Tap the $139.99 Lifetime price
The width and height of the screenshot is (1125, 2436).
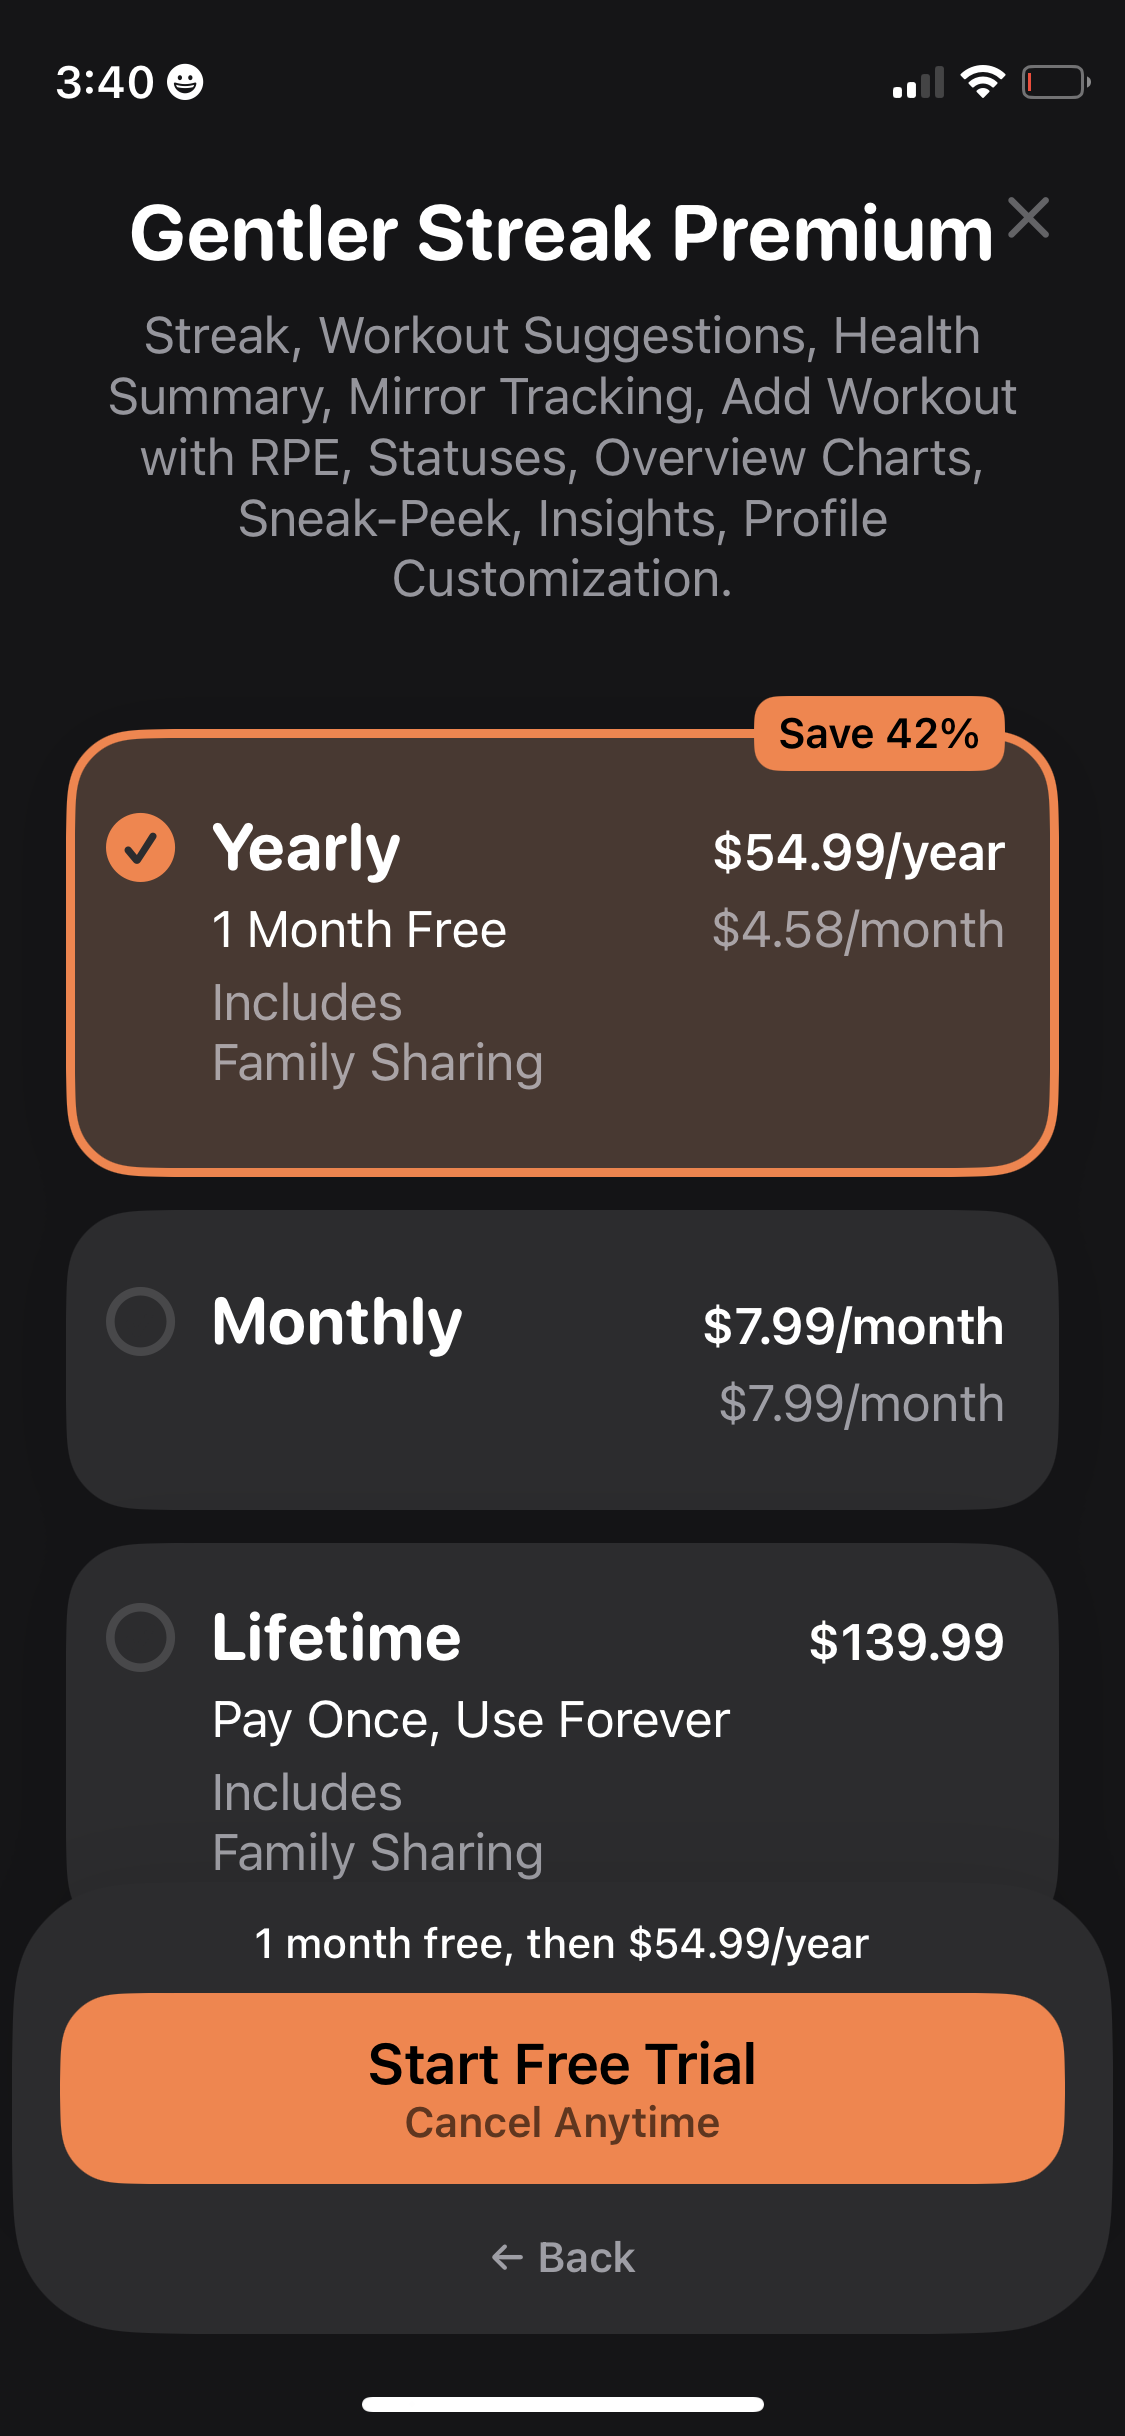coord(906,1642)
